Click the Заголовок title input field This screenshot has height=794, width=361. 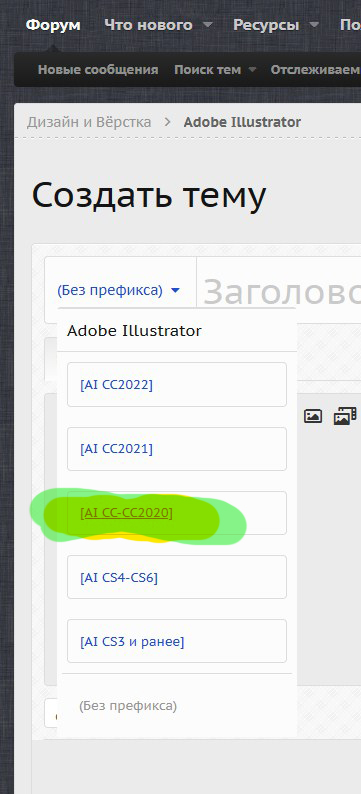click(x=279, y=291)
